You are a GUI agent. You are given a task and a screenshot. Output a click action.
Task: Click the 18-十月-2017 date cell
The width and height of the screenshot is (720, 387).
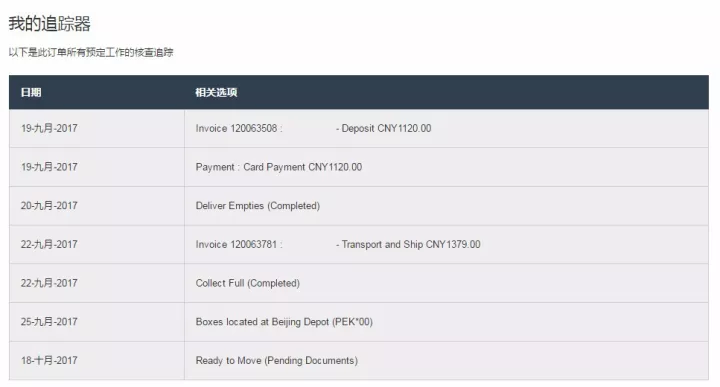49,360
